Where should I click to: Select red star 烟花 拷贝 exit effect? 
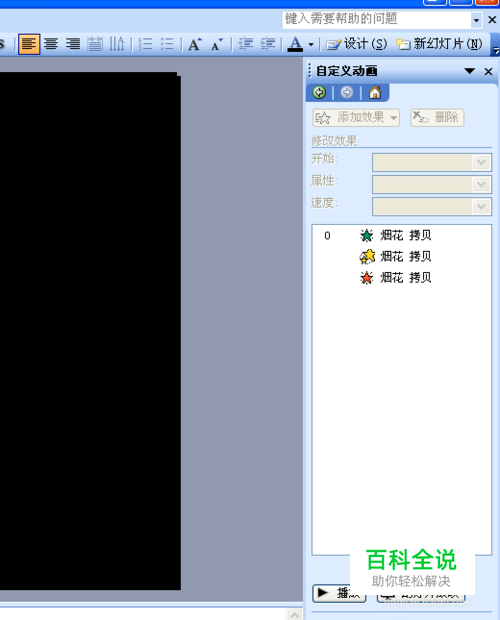click(x=402, y=278)
